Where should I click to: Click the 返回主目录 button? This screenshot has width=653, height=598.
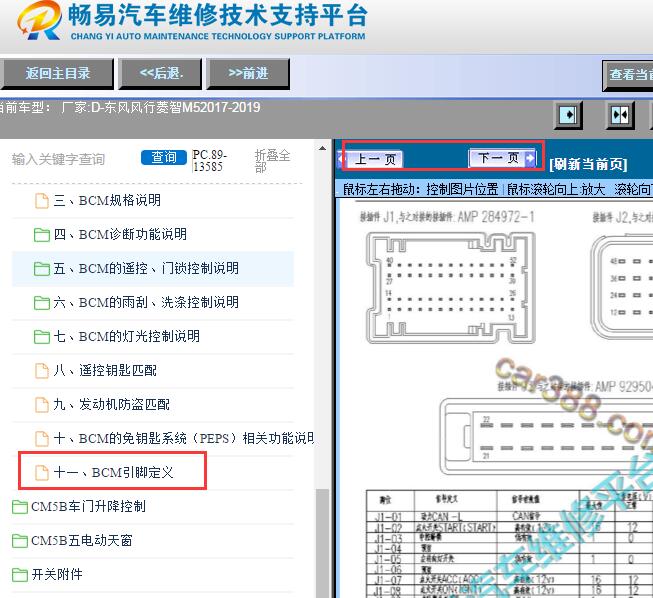(x=57, y=74)
